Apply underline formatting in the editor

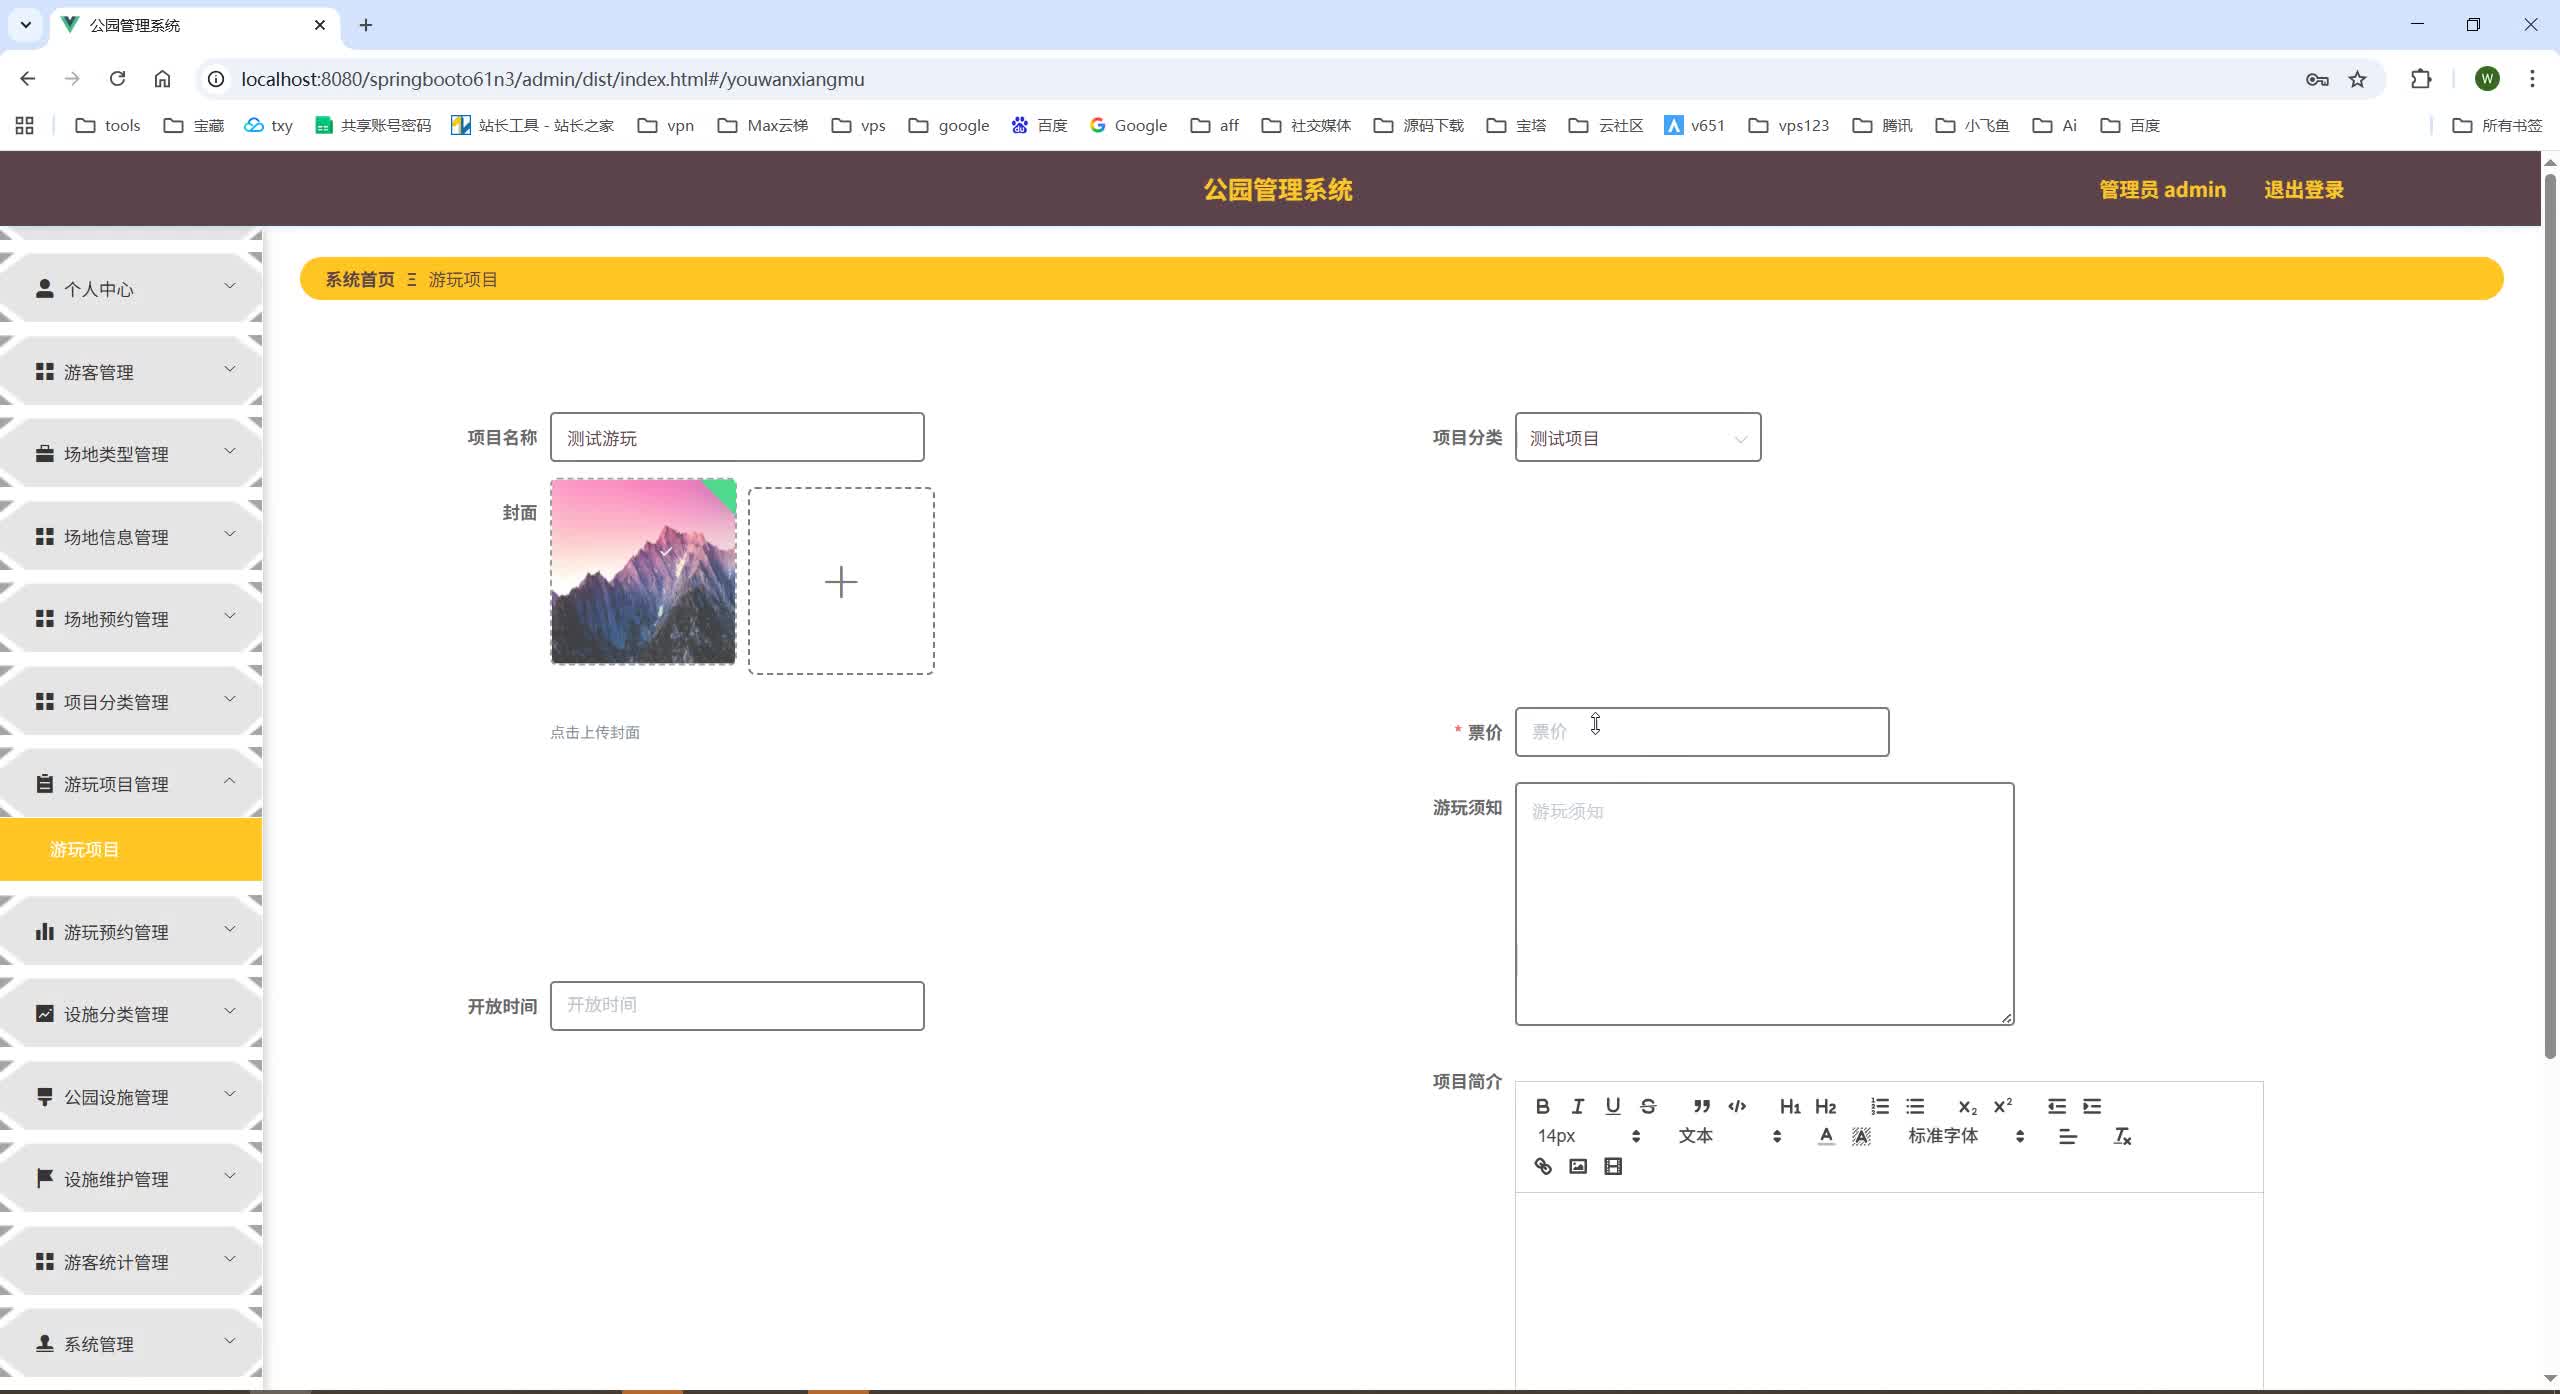1611,1106
